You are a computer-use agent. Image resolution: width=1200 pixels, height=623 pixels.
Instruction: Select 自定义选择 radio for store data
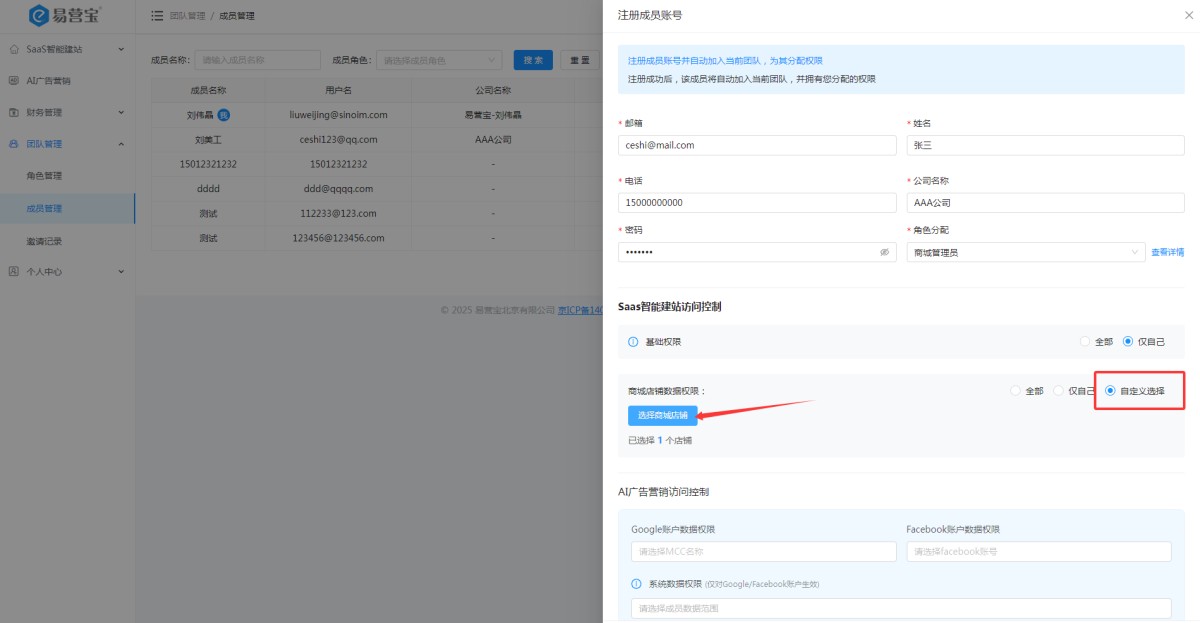pyautogui.click(x=1110, y=391)
